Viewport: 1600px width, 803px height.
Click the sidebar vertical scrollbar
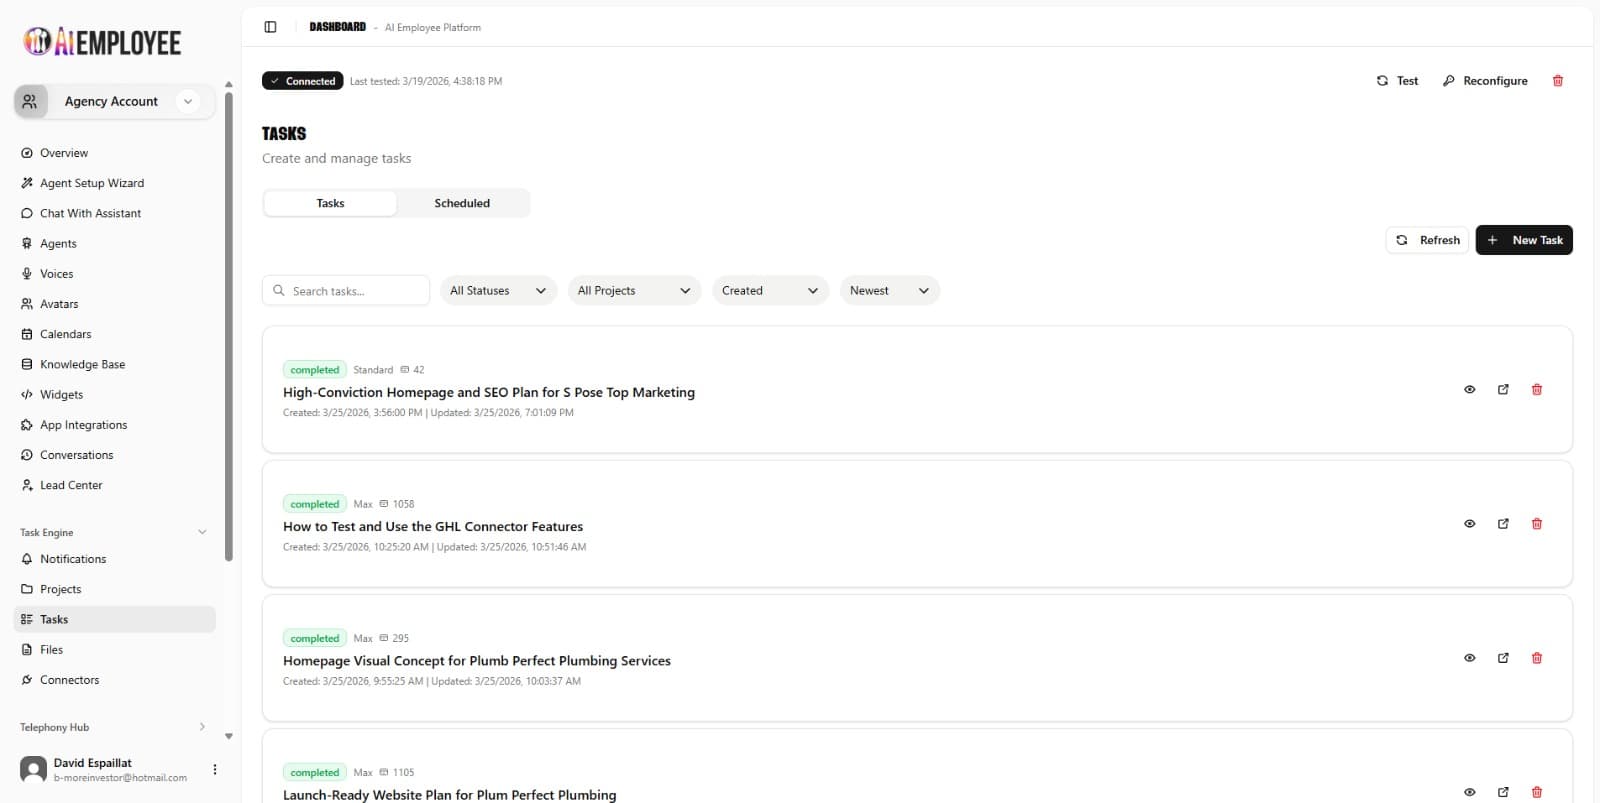229,325
